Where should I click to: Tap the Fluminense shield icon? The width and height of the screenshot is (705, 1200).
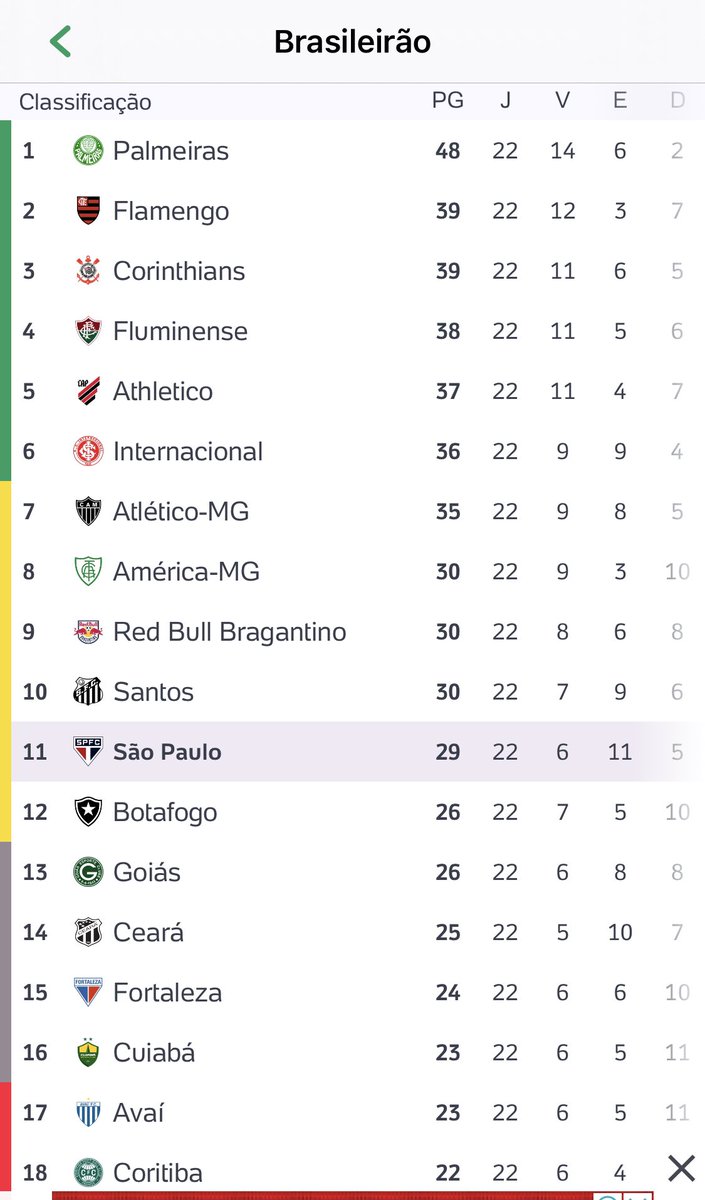(88, 331)
